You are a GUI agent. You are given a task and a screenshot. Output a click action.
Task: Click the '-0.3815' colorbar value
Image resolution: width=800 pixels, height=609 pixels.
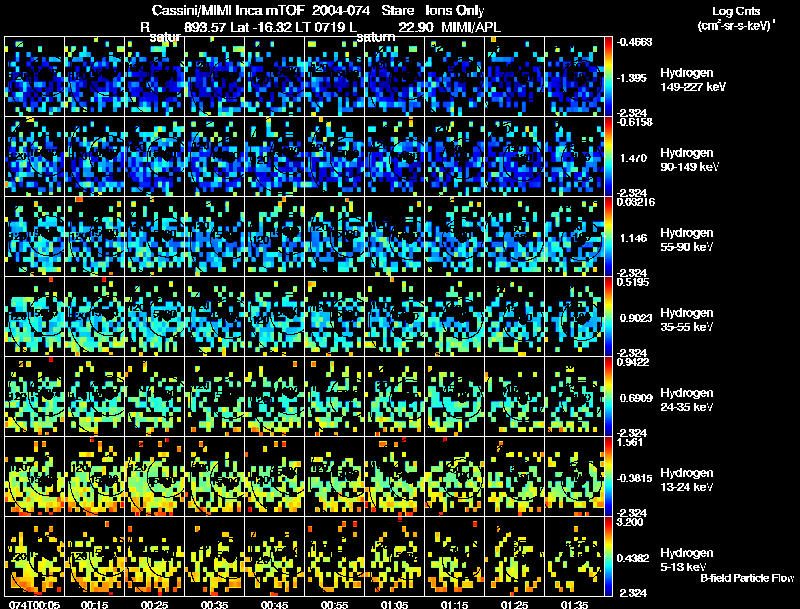coord(636,478)
